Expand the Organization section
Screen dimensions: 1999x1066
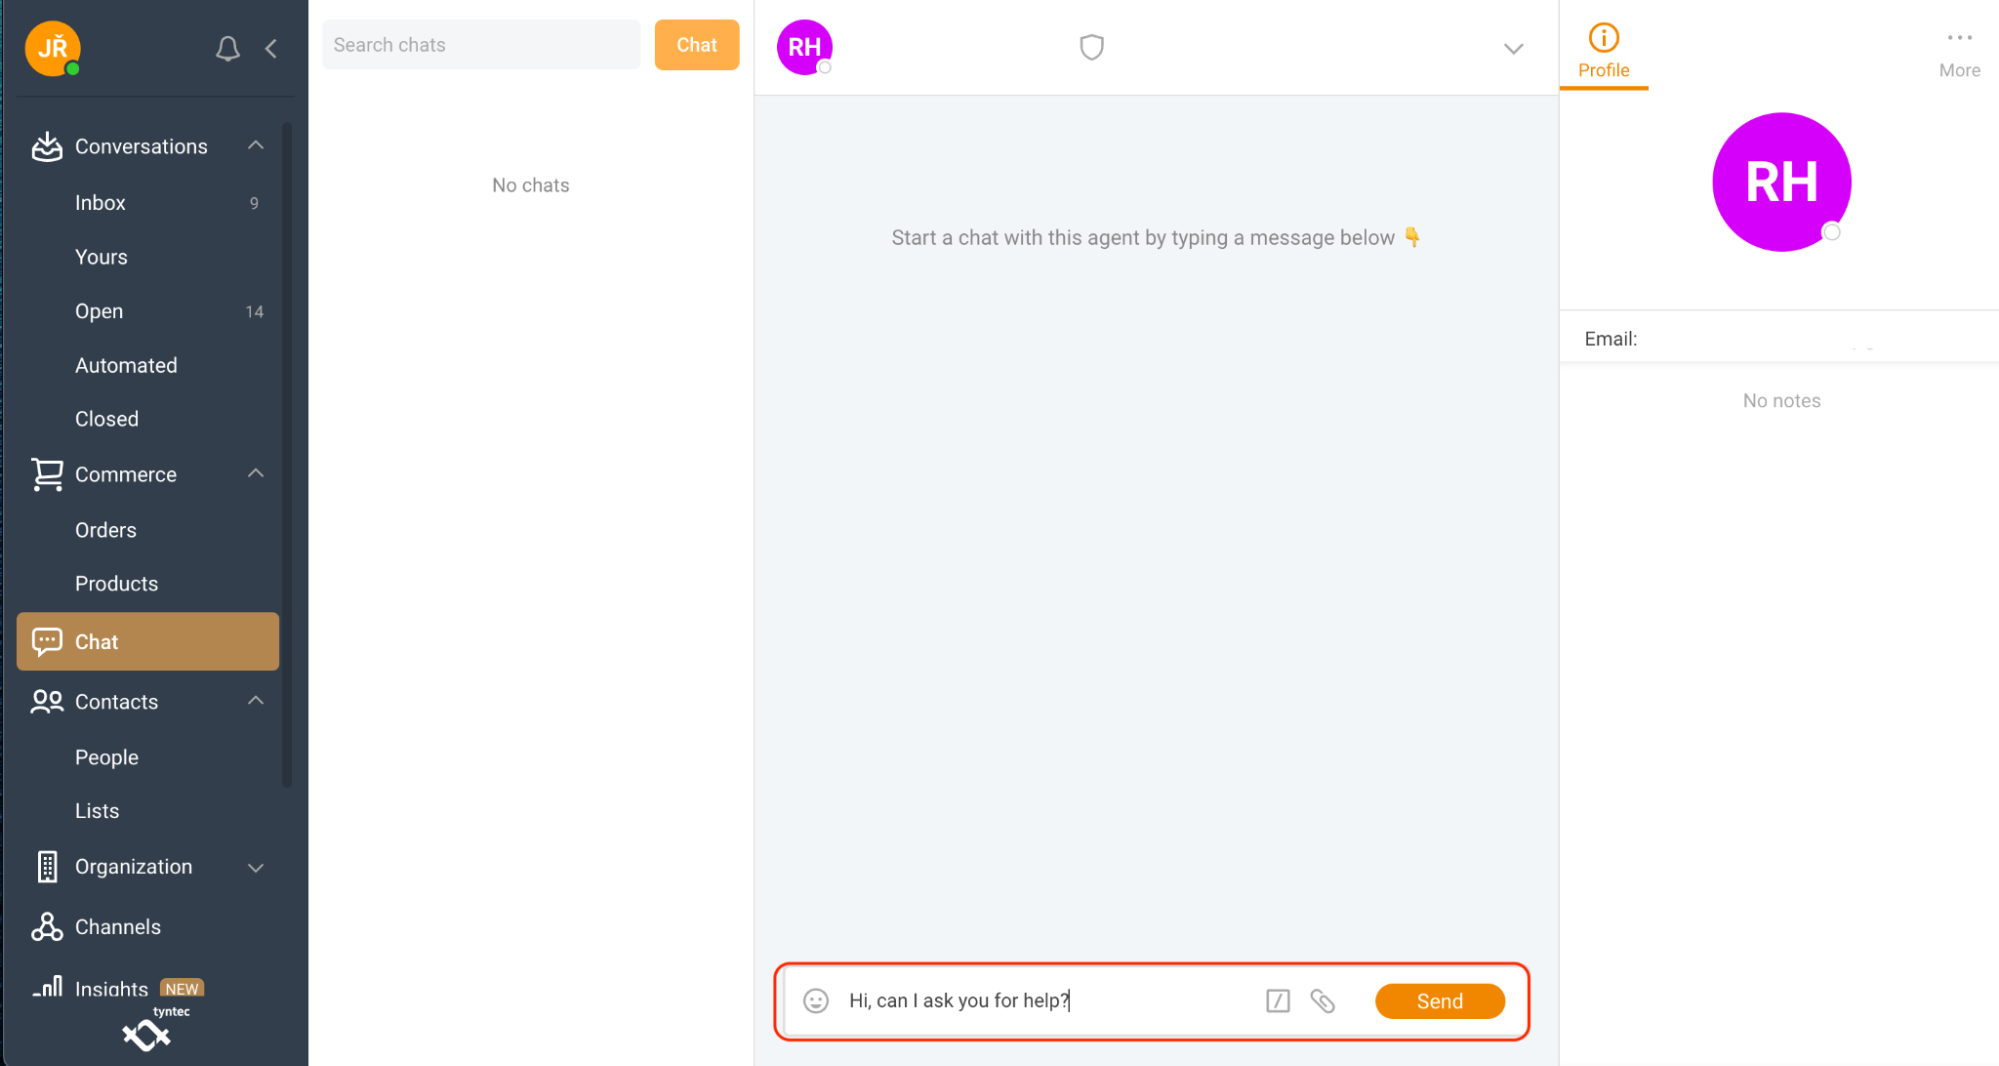pyautogui.click(x=256, y=867)
